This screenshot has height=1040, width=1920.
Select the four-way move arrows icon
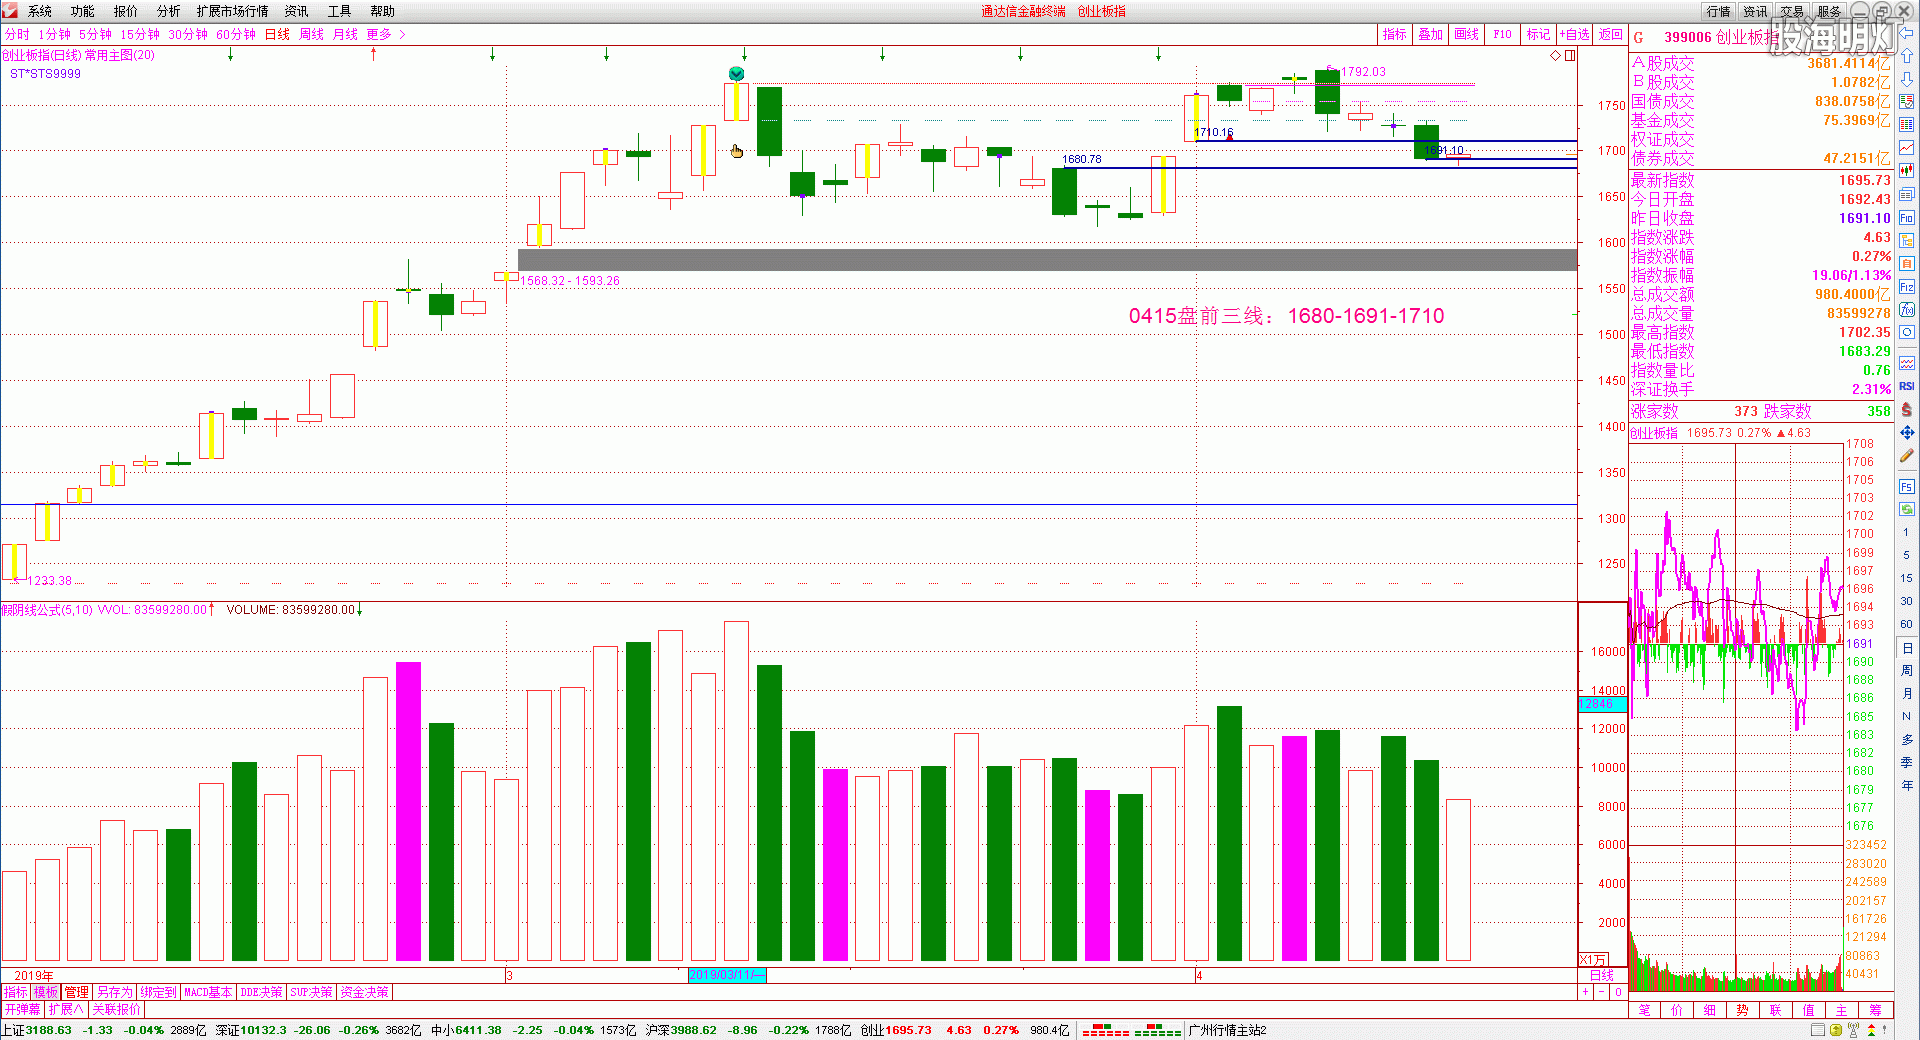(x=1907, y=433)
